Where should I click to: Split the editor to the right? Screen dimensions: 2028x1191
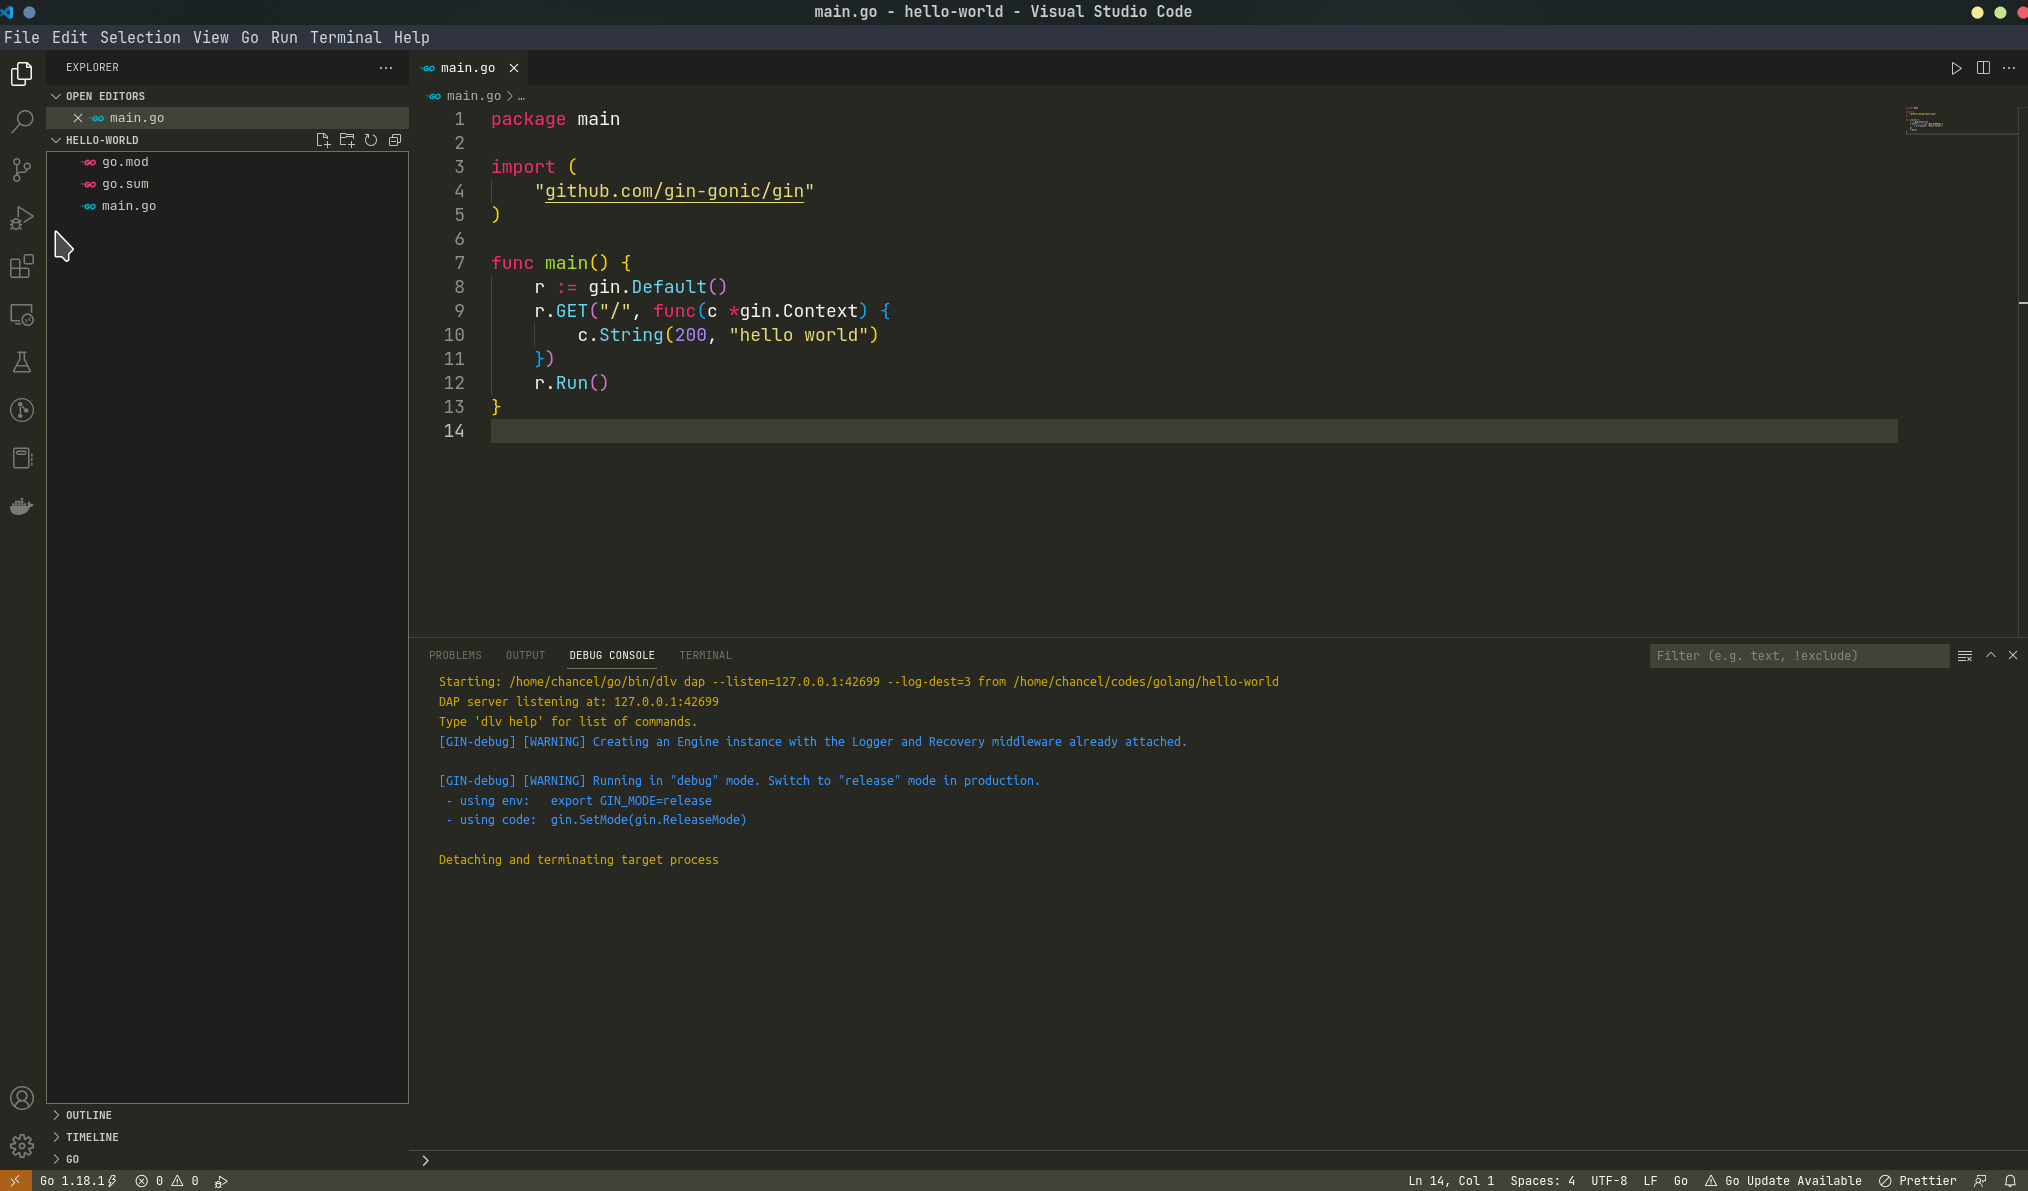(1983, 68)
